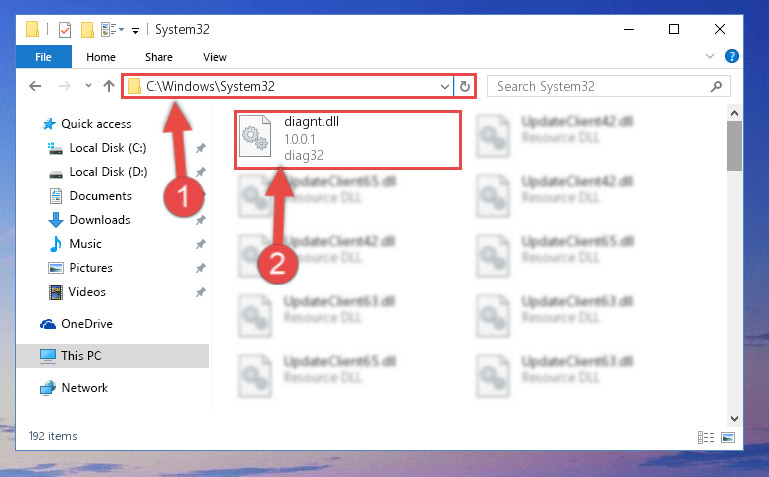Click the Properties checkmark quick access icon
The image size is (769, 477).
pos(65,30)
